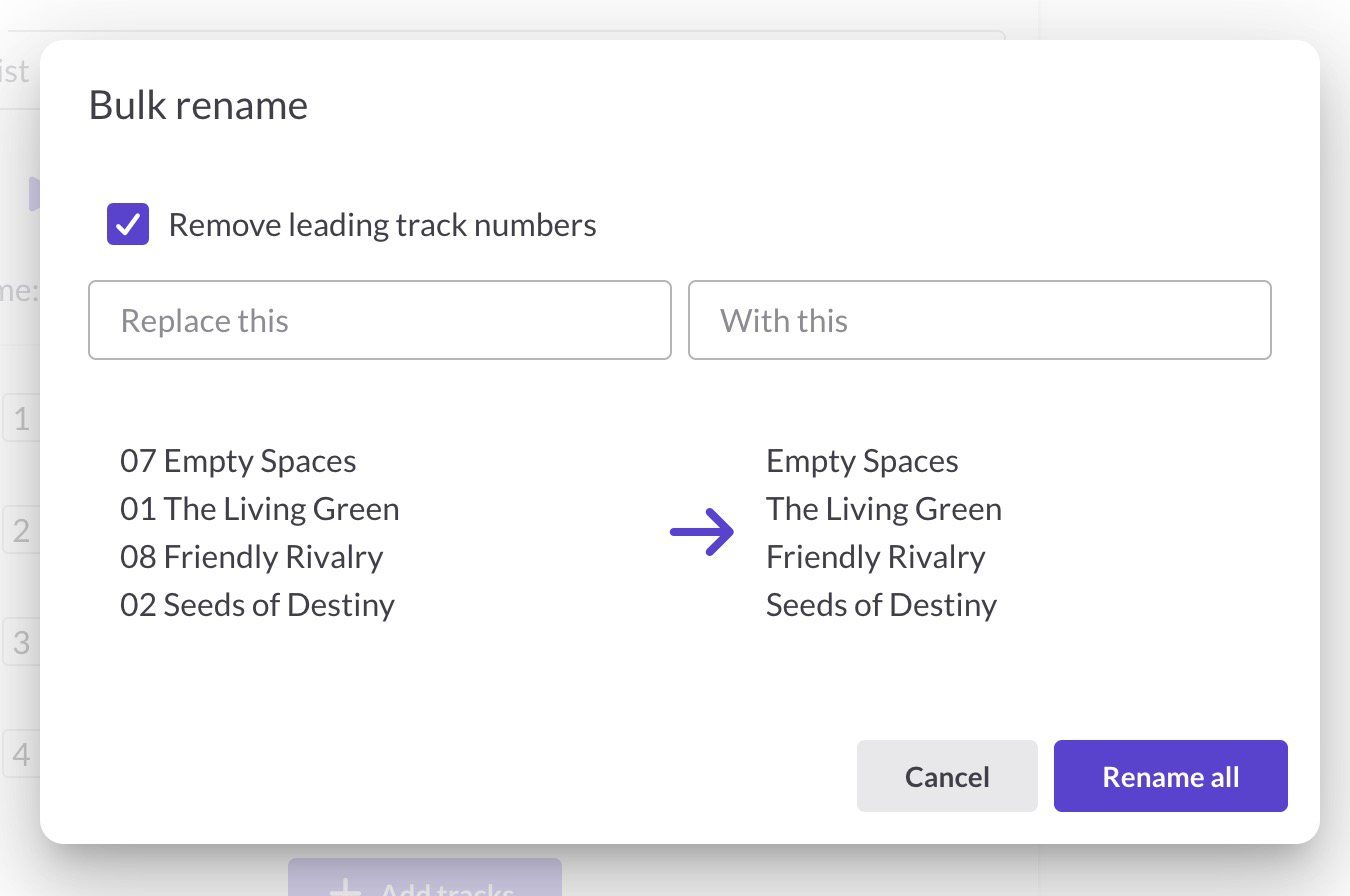Confirm with Rename all button

pos(1171,776)
